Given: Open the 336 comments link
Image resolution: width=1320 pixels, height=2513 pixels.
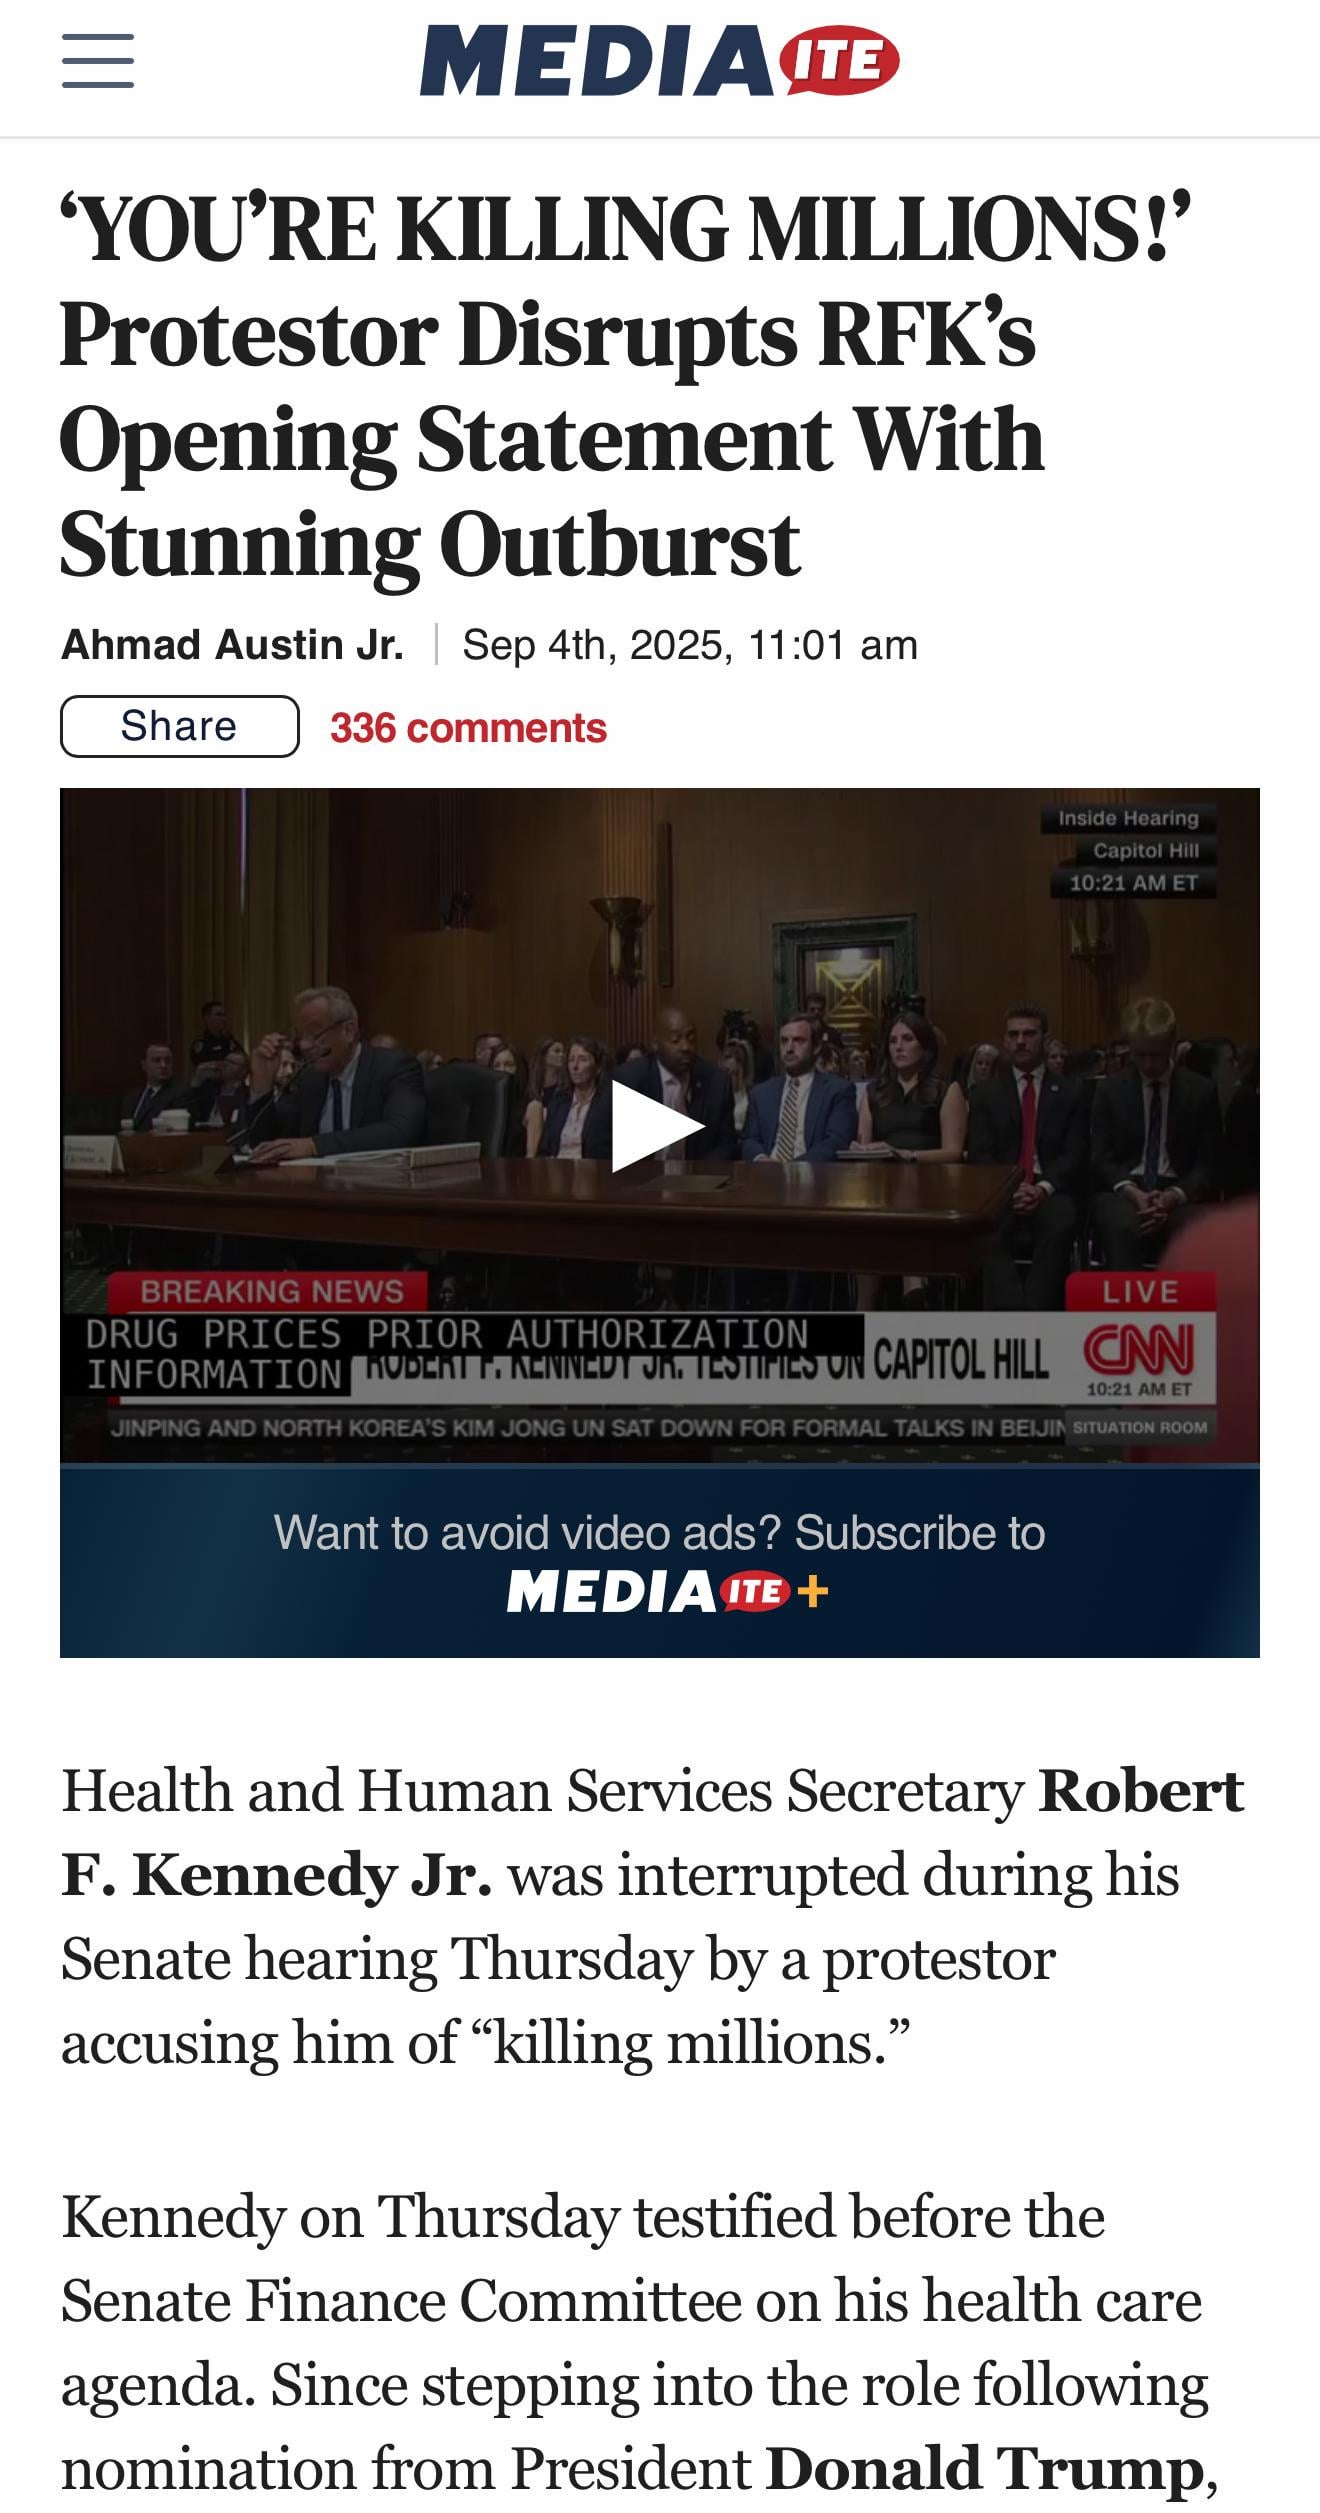Looking at the screenshot, I should click(468, 728).
